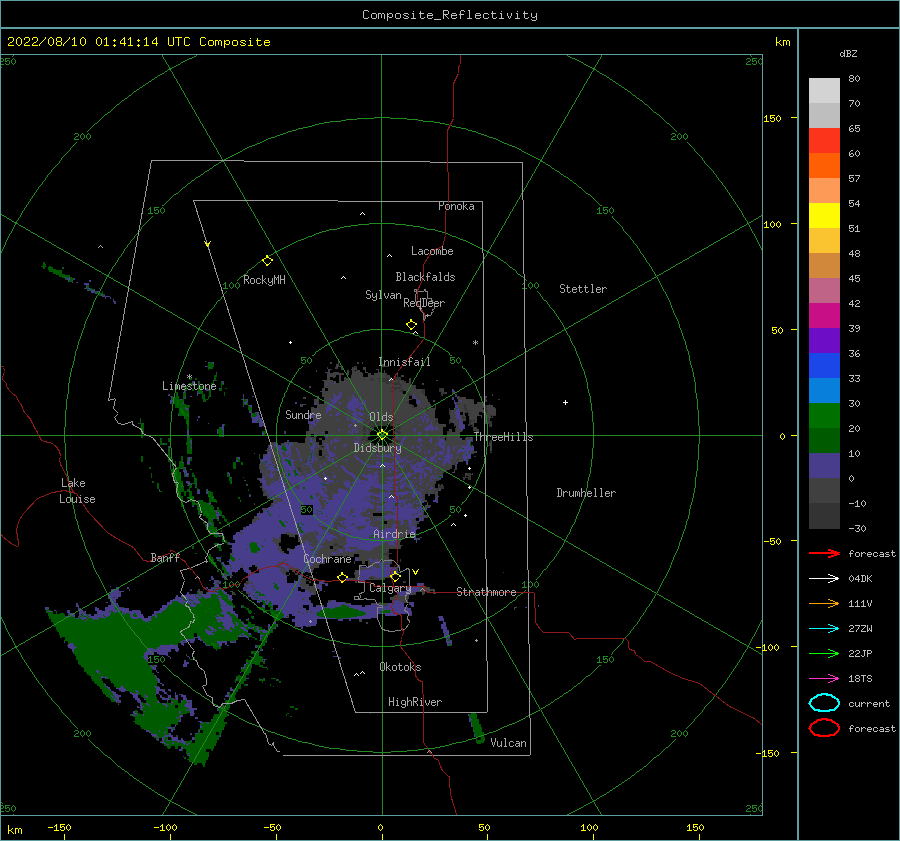Click the Ponoka city label
Viewport: 900px width, 841px height.
[456, 206]
